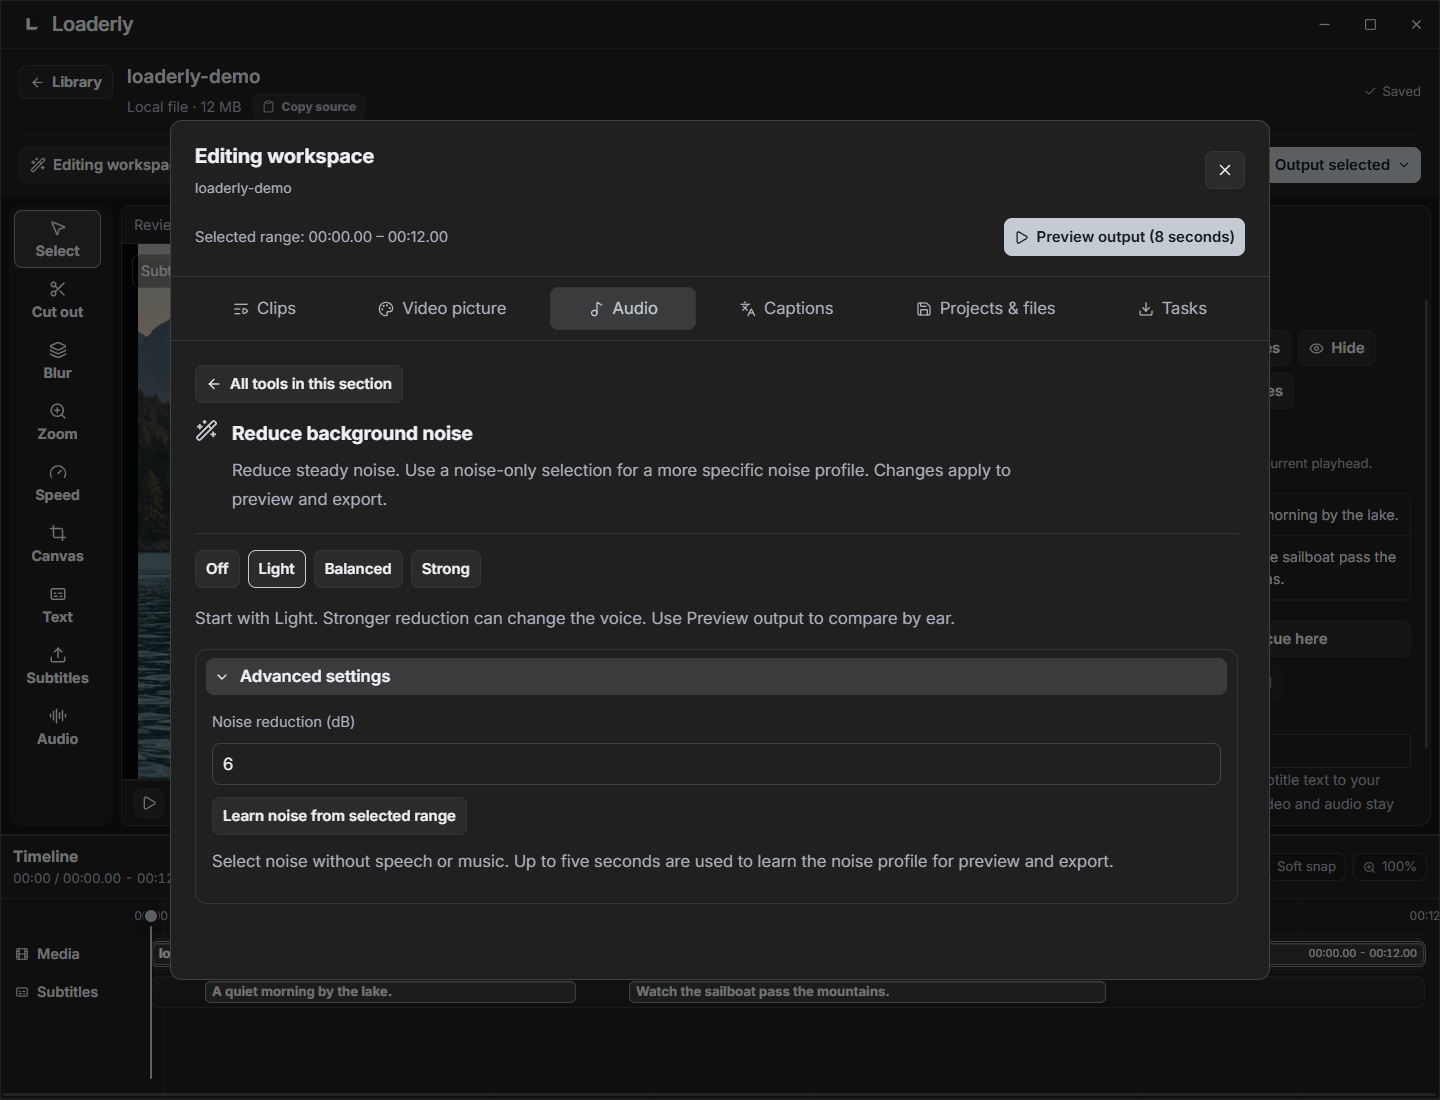The height and width of the screenshot is (1100, 1440).
Task: Choose Balanced noise reduction level
Action: 358,569
